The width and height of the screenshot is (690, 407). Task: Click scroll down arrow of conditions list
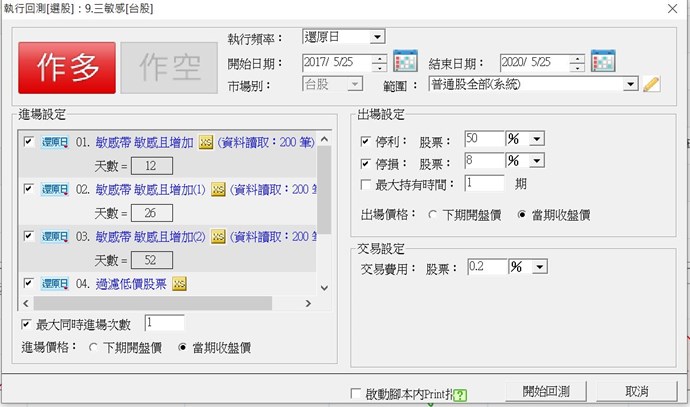tap(324, 288)
